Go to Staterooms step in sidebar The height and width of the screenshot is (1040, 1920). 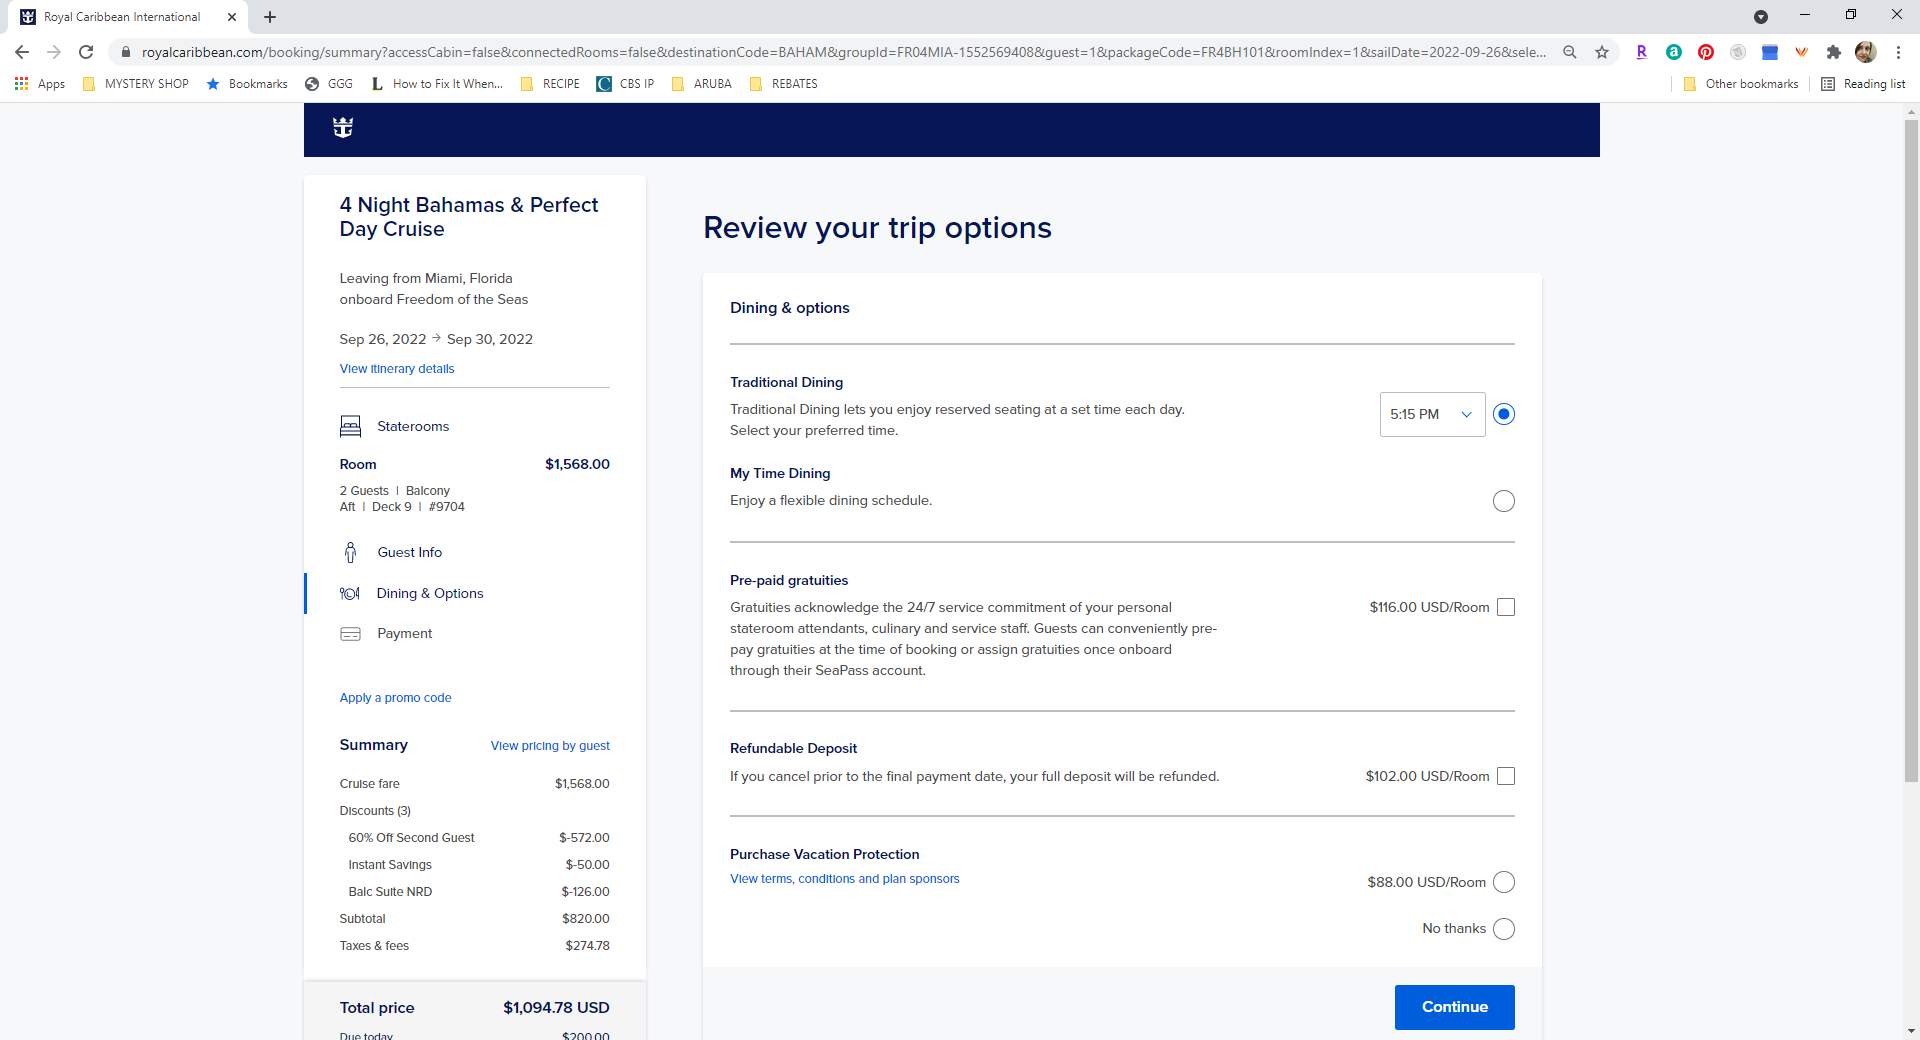[413, 427]
